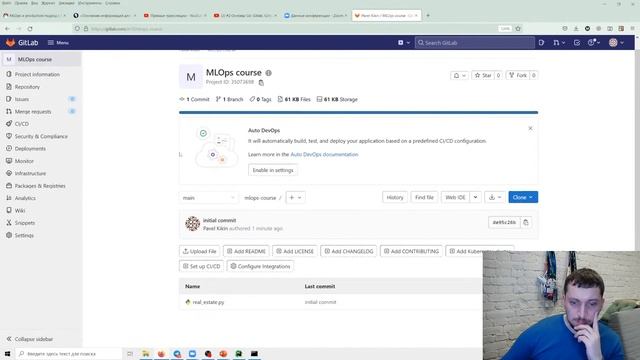Image resolution: width=640 pixels, height=360 pixels.
Task: Click Add README button
Action: pos(246,251)
